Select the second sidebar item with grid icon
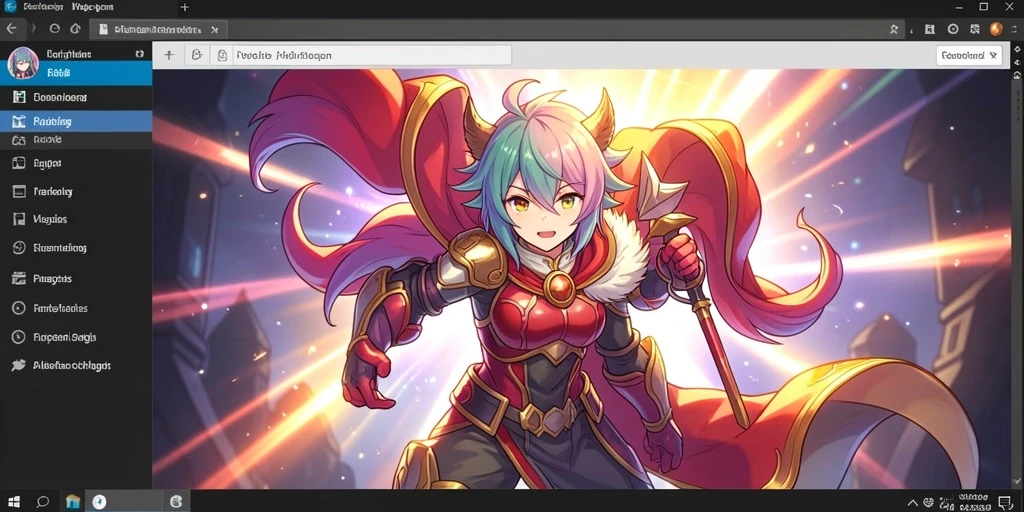 (x=76, y=97)
